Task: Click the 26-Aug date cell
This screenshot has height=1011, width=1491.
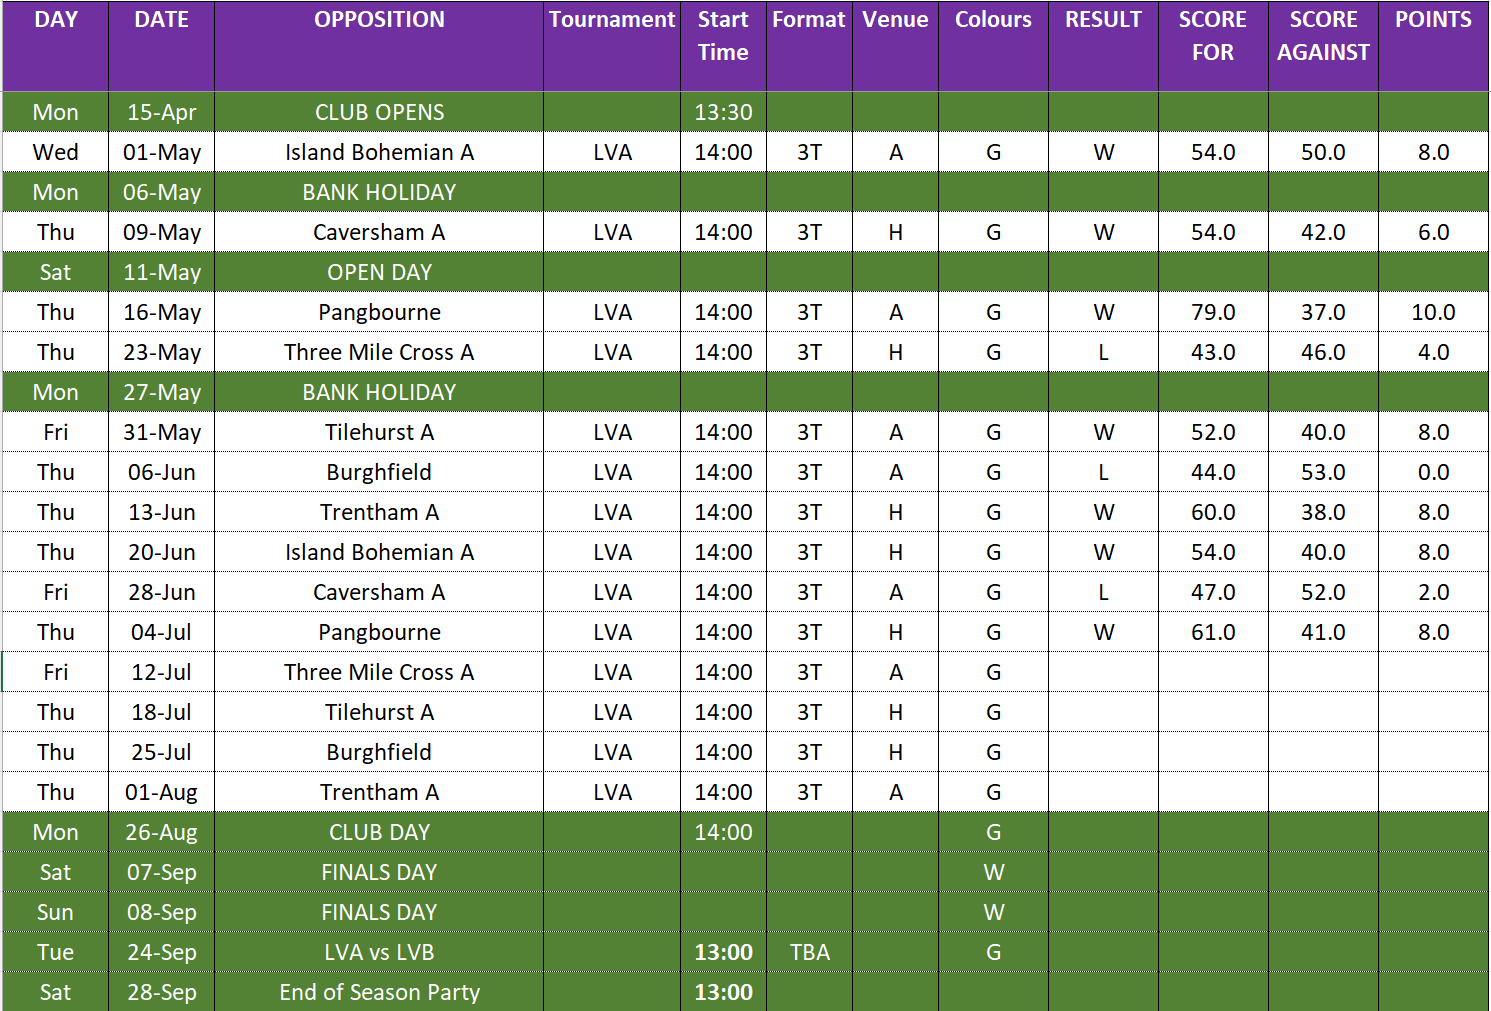Action: [161, 832]
